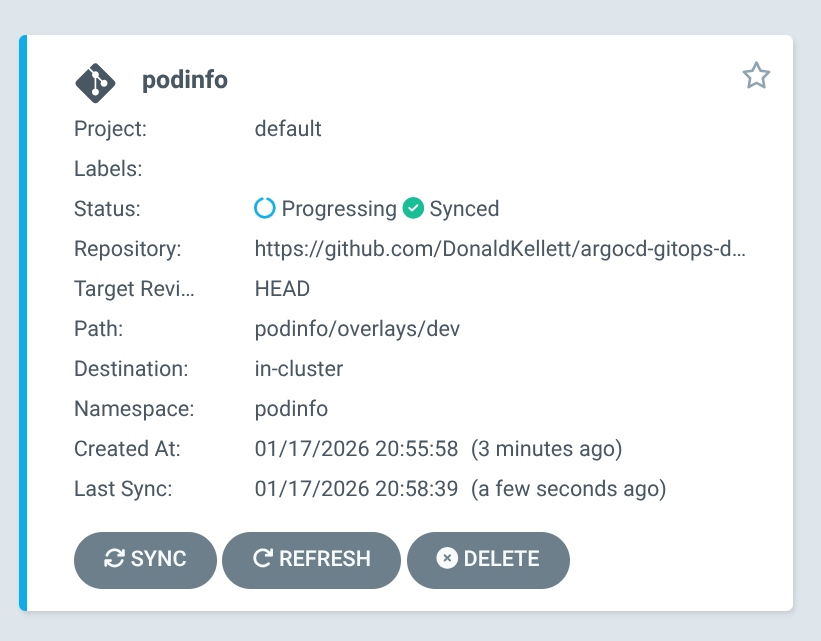
Task: Click the in-cluster destination value
Action: tap(298, 368)
